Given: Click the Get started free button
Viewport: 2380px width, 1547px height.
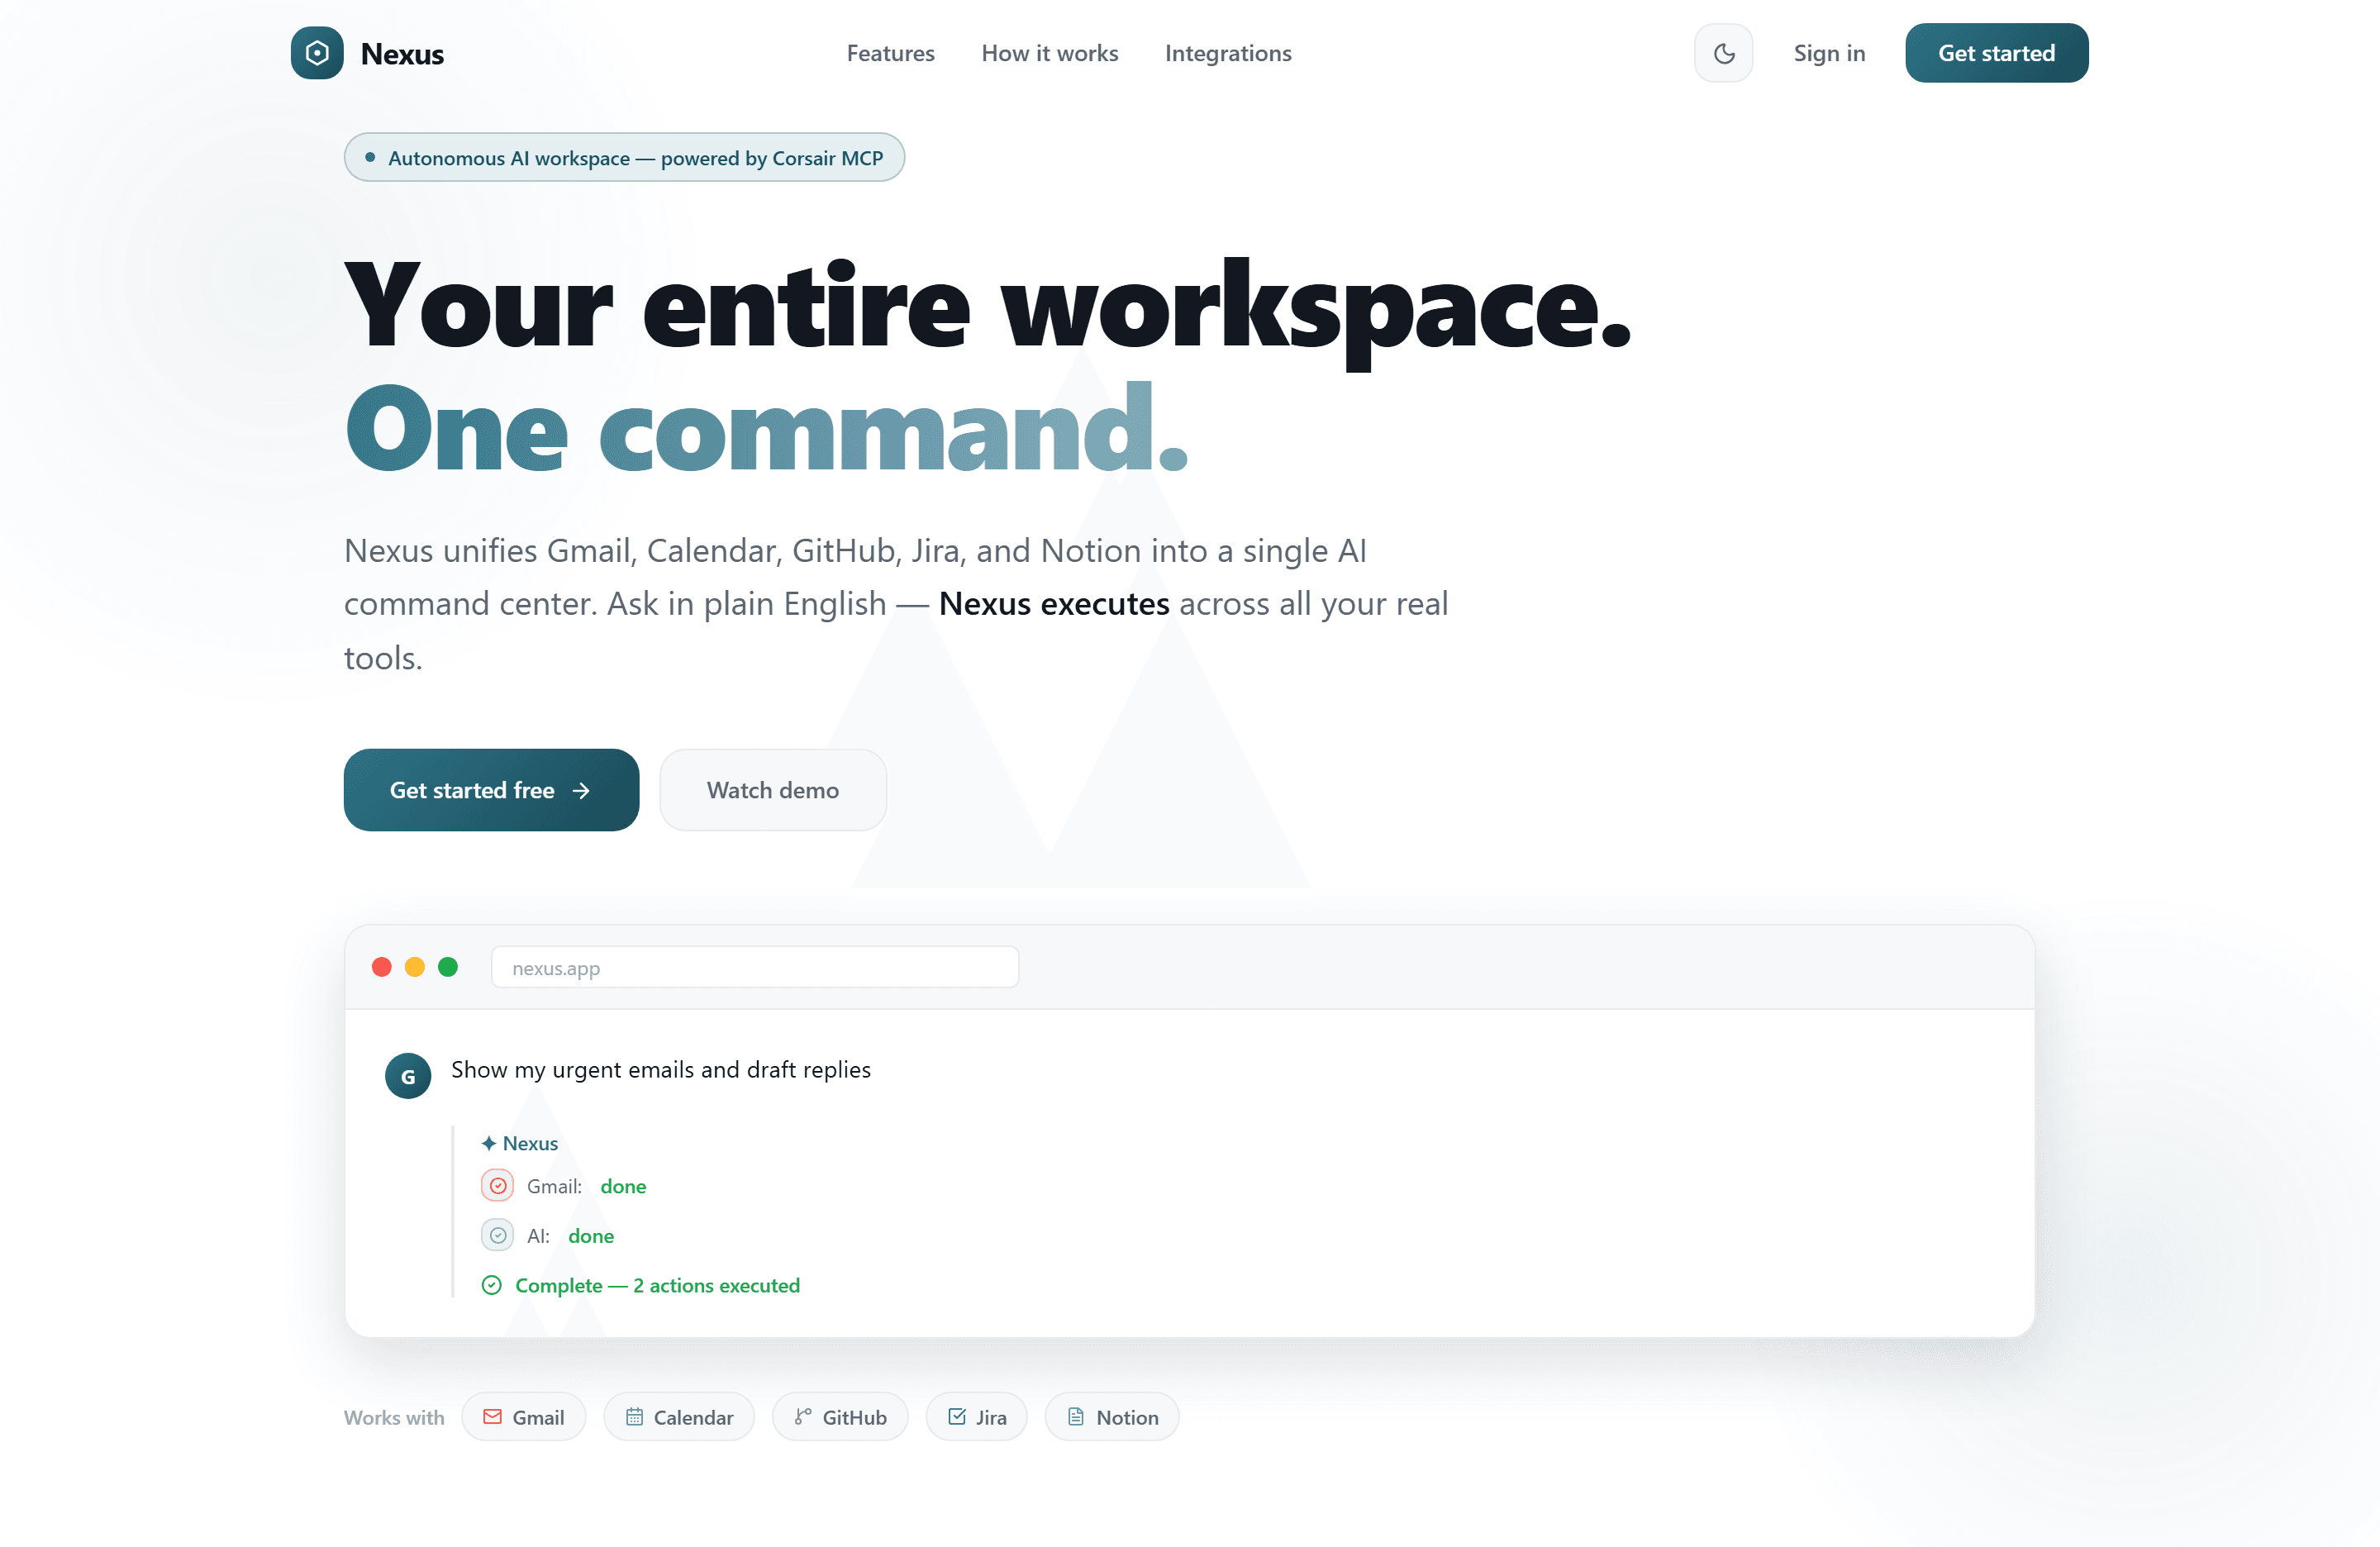Looking at the screenshot, I should coord(491,790).
